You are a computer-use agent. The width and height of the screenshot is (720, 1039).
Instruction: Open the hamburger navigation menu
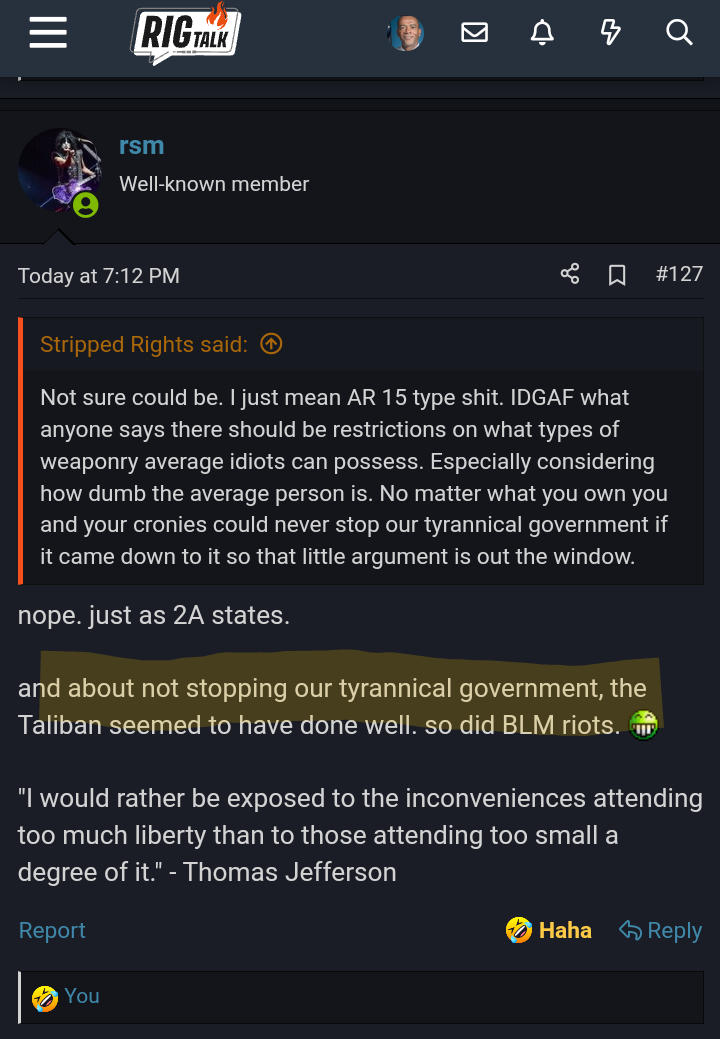[x=48, y=33]
